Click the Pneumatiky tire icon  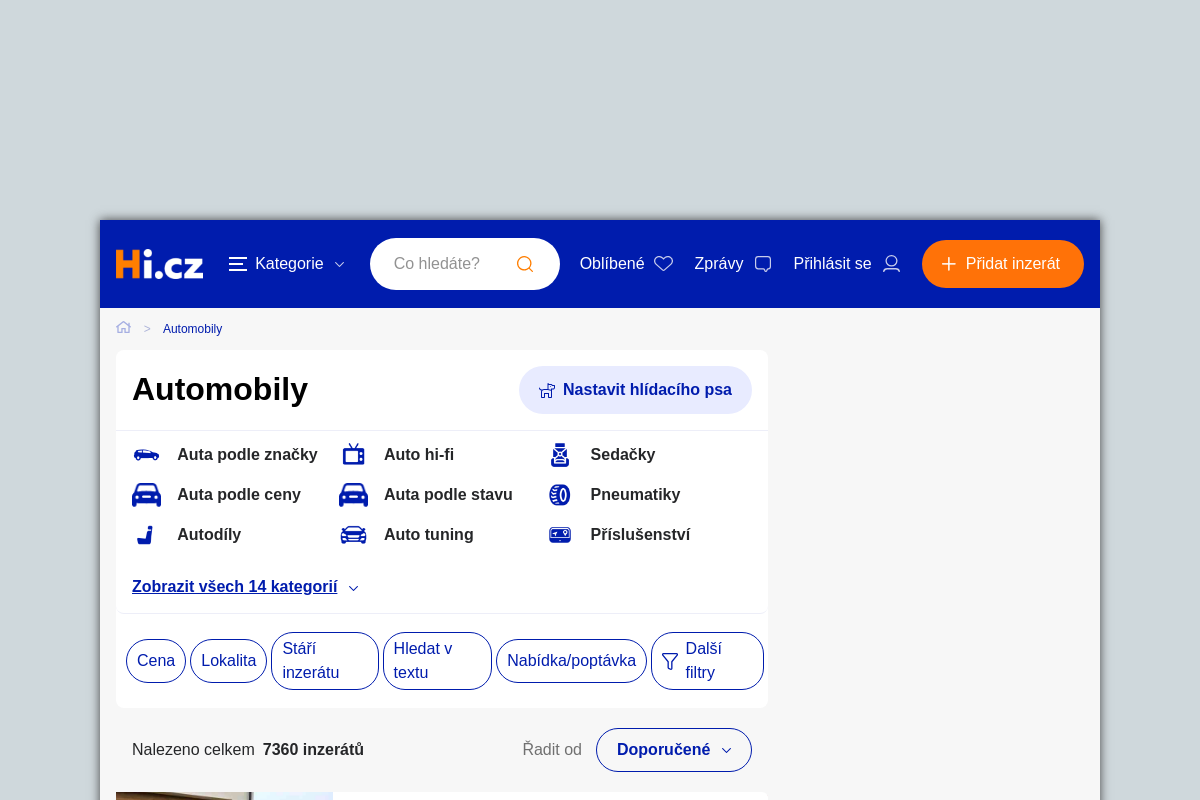[560, 495]
